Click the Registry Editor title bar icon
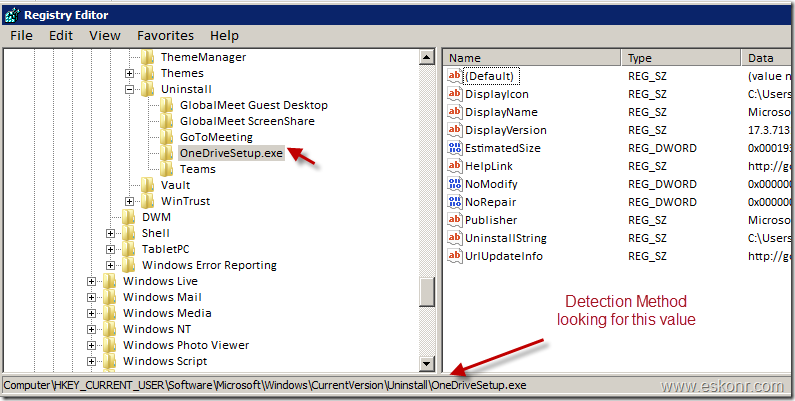The width and height of the screenshot is (795, 401). (x=12, y=15)
